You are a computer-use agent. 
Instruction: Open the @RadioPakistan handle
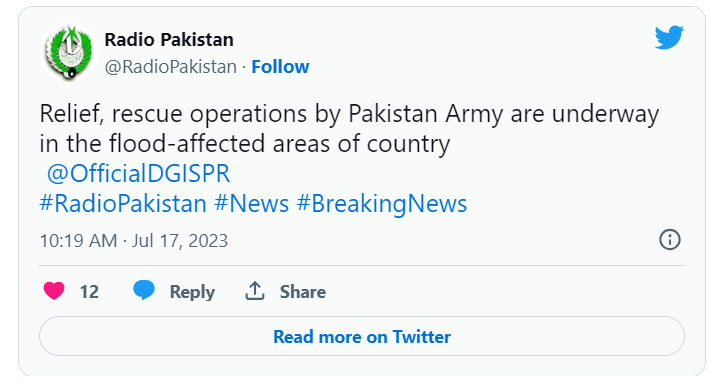click(171, 67)
